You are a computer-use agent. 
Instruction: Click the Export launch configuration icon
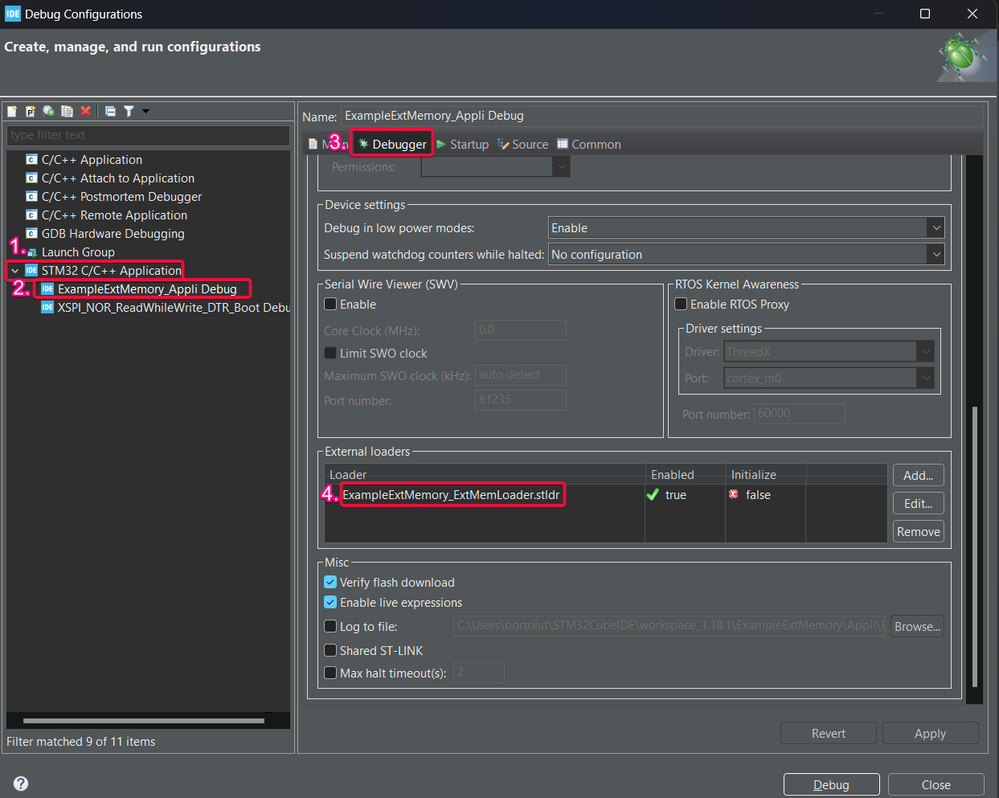48,111
